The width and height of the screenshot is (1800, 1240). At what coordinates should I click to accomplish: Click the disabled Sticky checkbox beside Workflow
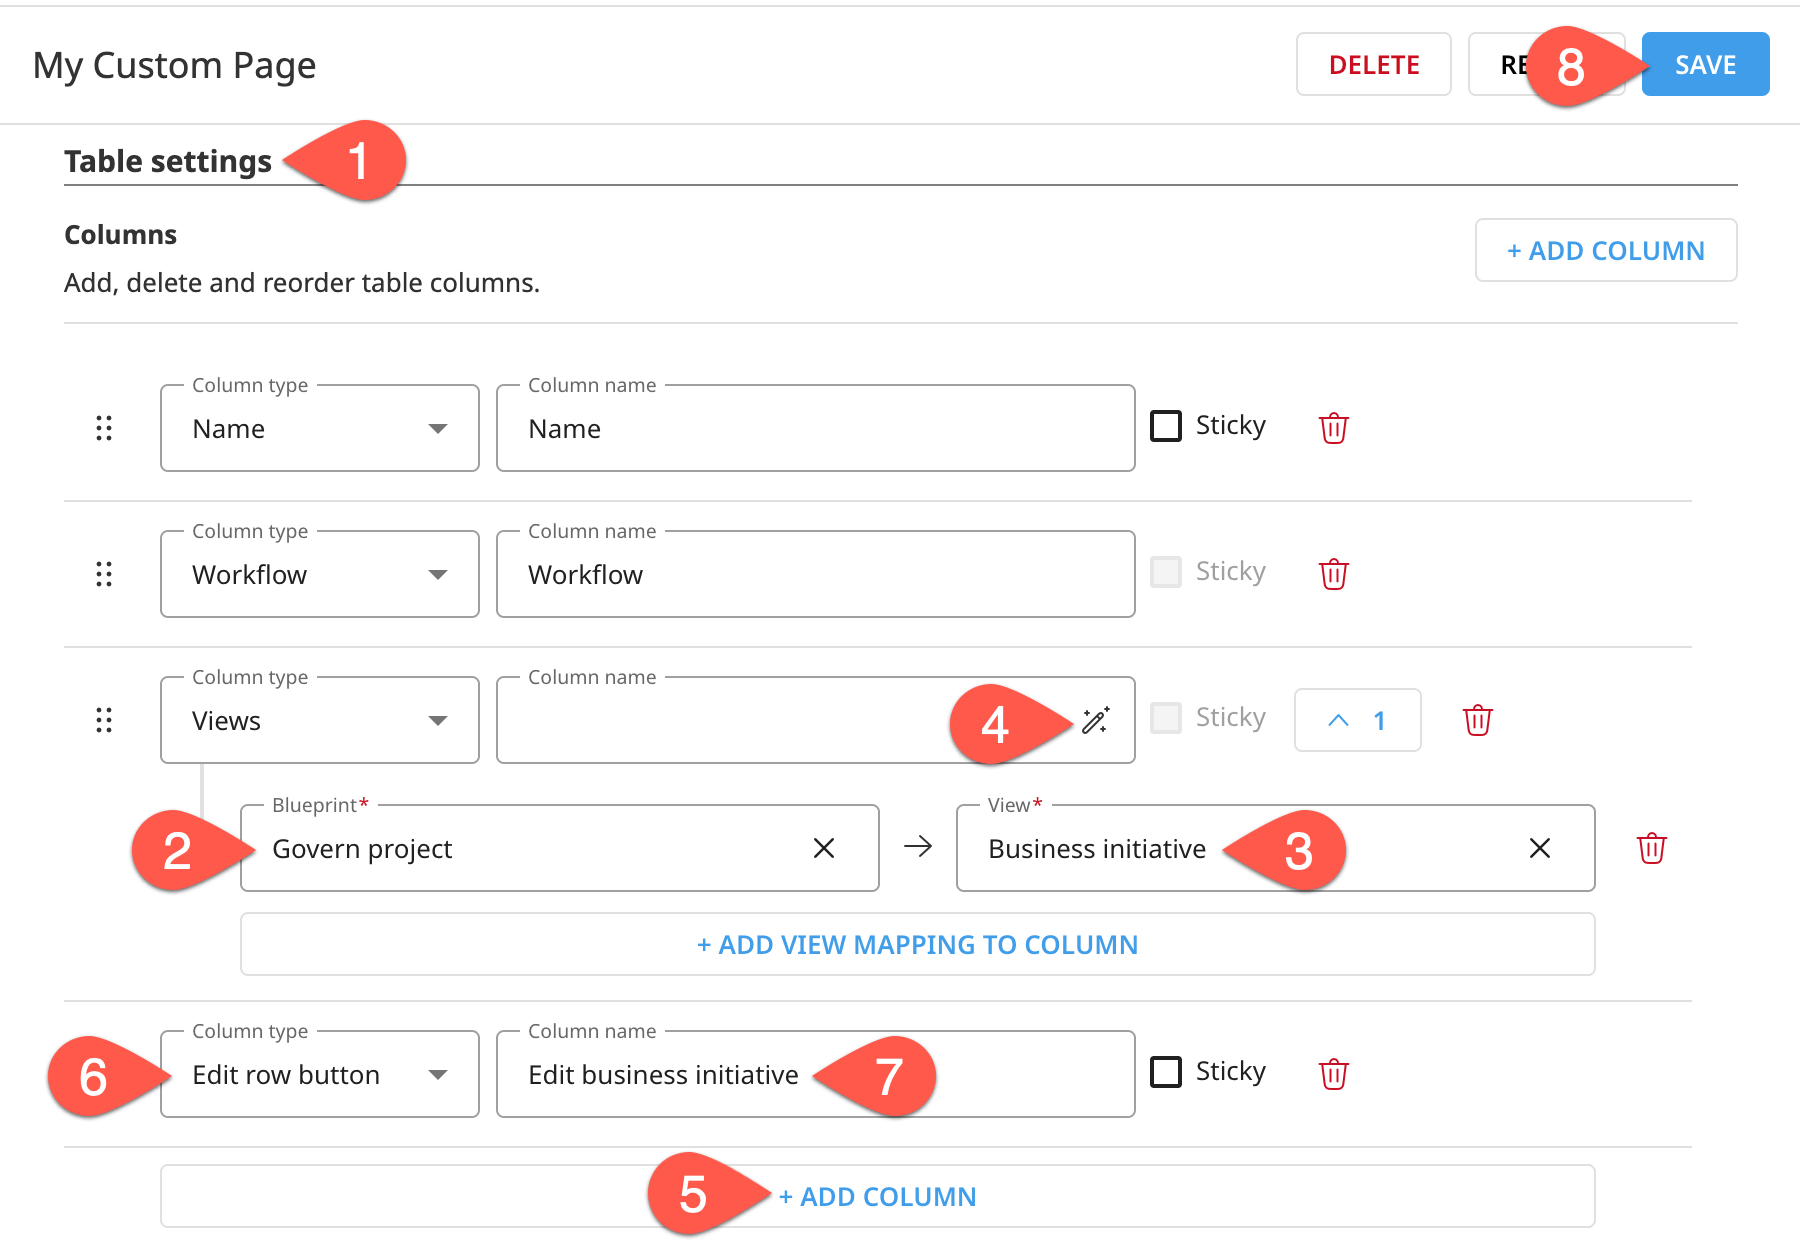coord(1165,570)
